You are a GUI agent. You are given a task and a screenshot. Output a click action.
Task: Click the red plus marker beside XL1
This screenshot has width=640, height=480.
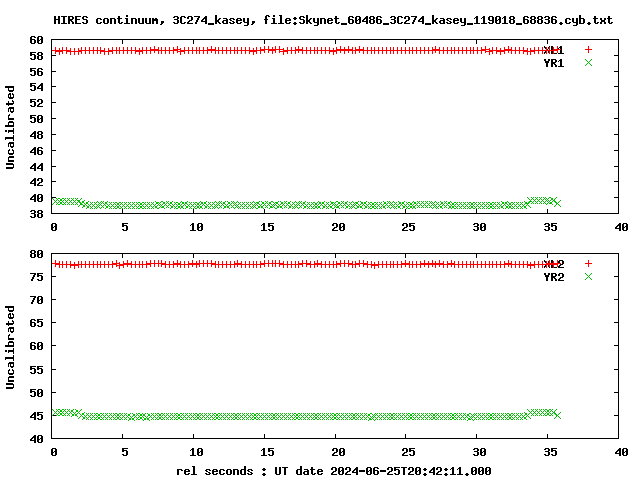pyautogui.click(x=588, y=49)
